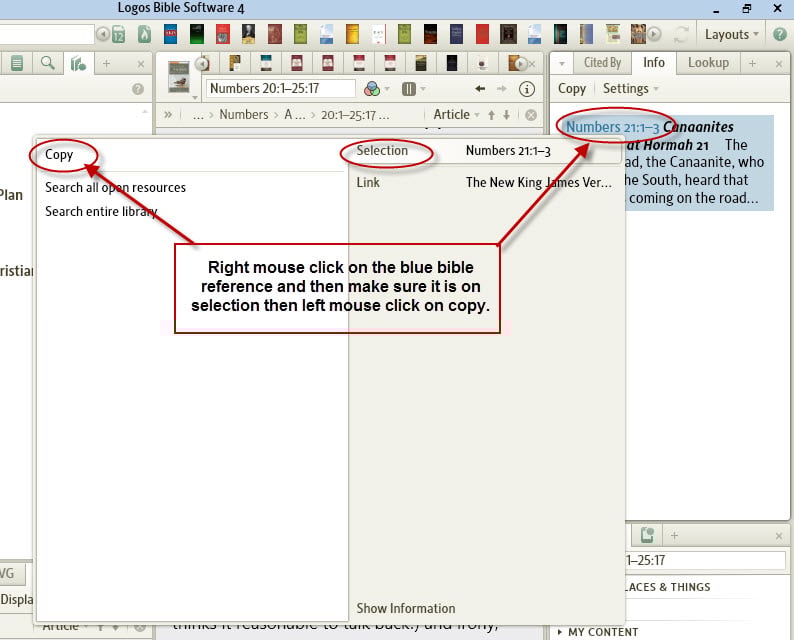The image size is (794, 640).
Task: Click the left panel help question icon
Action: click(x=138, y=89)
